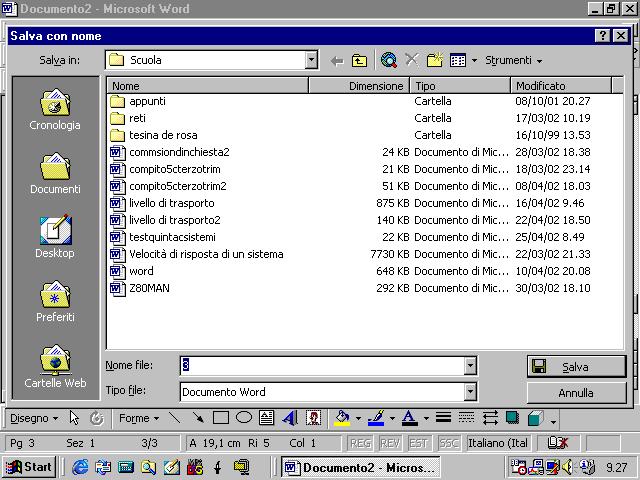The width and height of the screenshot is (640, 480).
Task: Click the delete X icon in the dialog toolbar
Action: (x=411, y=60)
